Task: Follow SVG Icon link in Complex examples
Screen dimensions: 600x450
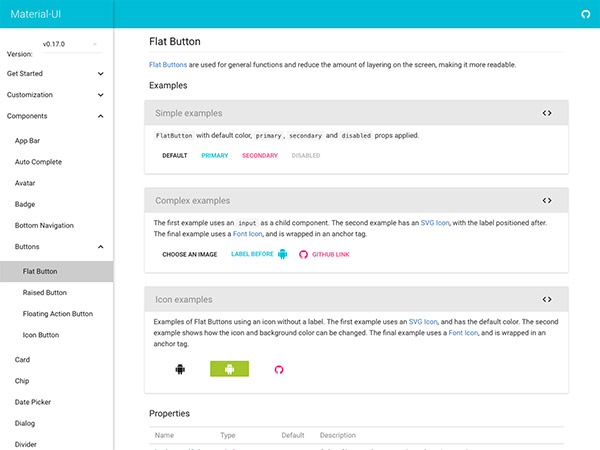Action: point(435,223)
